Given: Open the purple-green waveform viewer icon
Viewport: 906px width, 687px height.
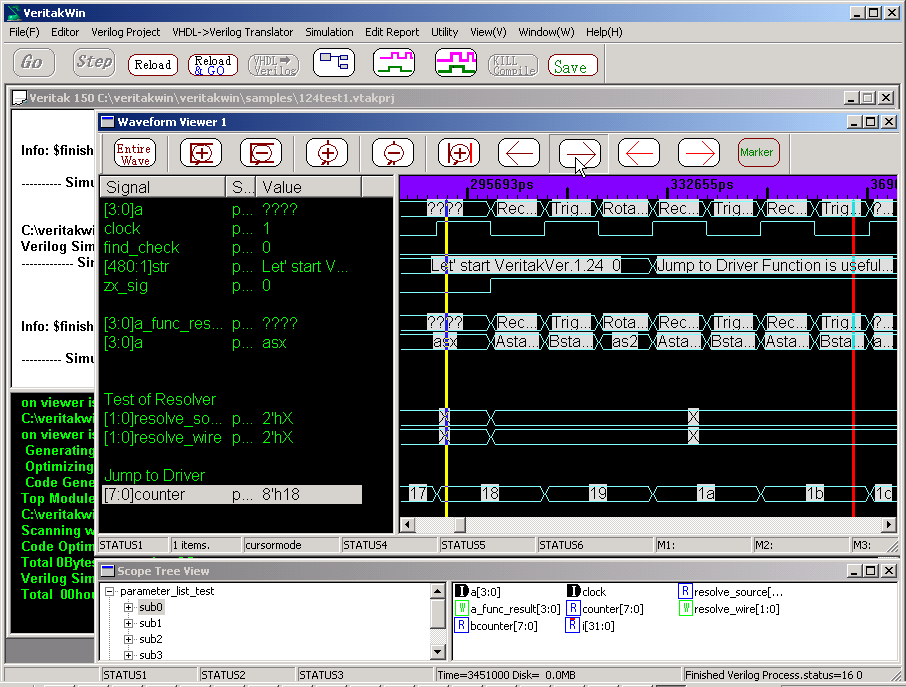Looking at the screenshot, I should point(393,62).
